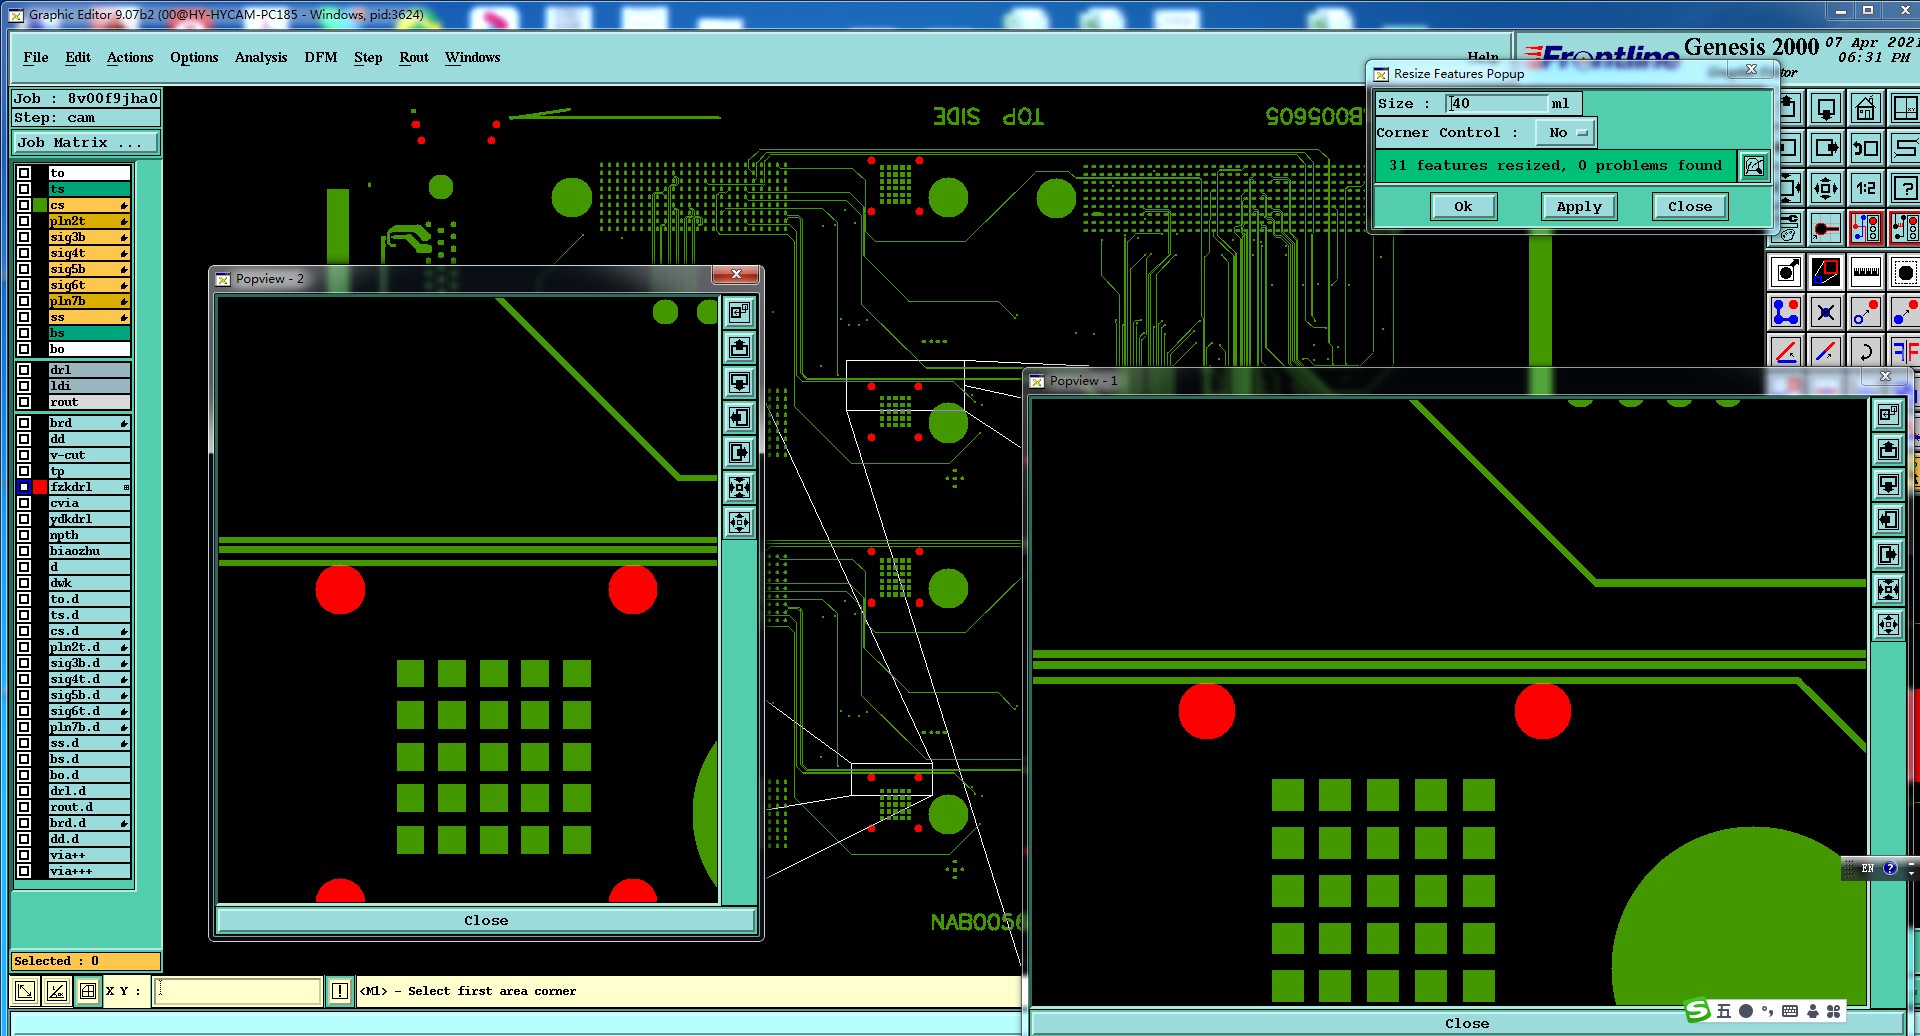Toggle the checkbox for layer cs

24,205
